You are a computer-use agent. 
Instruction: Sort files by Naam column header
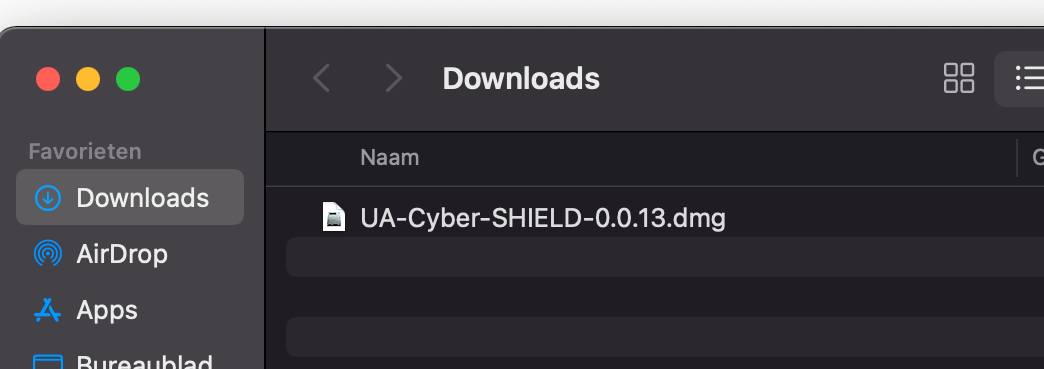pos(390,158)
